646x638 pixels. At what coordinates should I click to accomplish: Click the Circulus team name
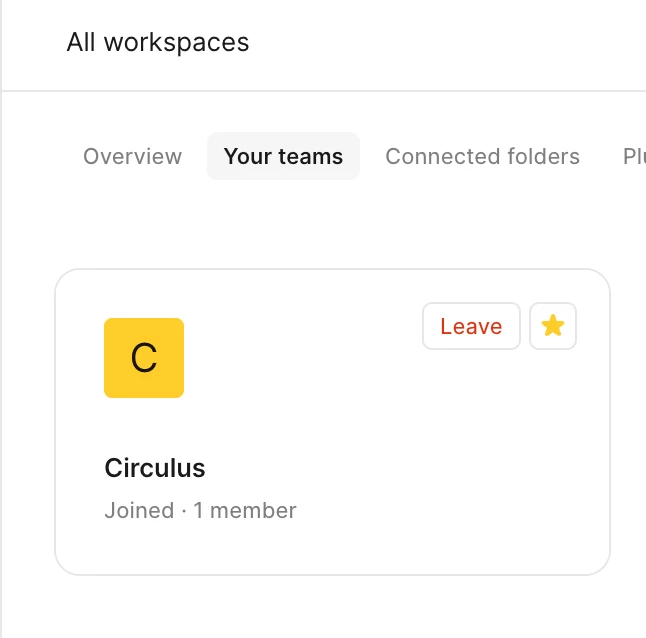coord(155,468)
